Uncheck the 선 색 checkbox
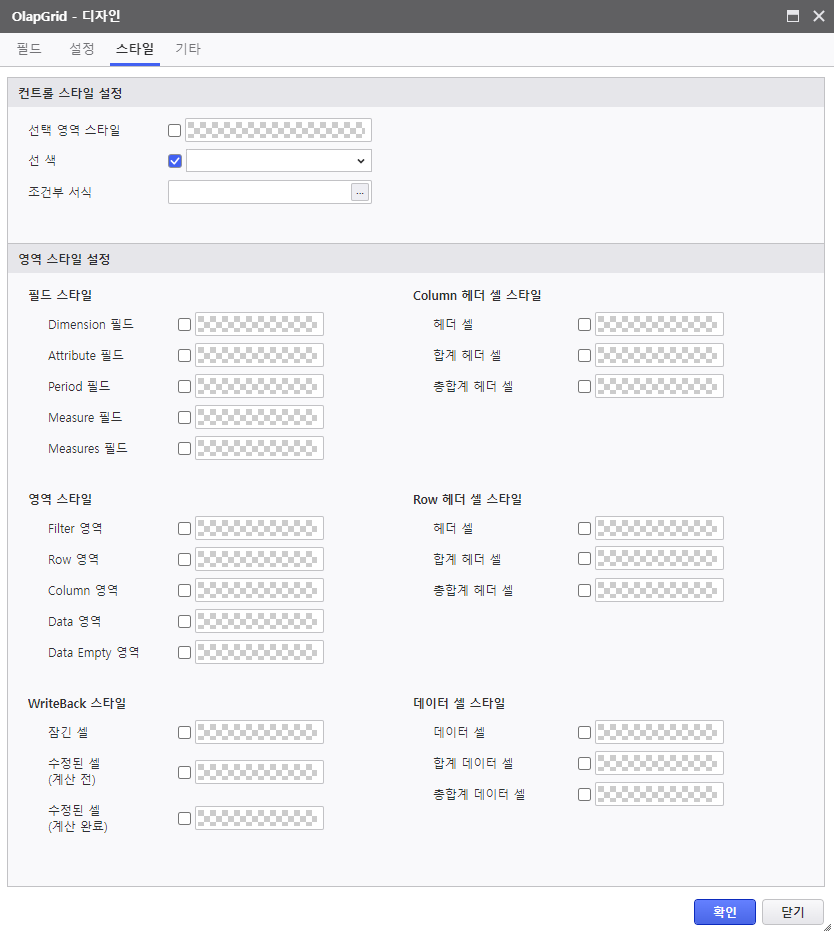Viewport: 834px width, 935px height. click(175, 161)
